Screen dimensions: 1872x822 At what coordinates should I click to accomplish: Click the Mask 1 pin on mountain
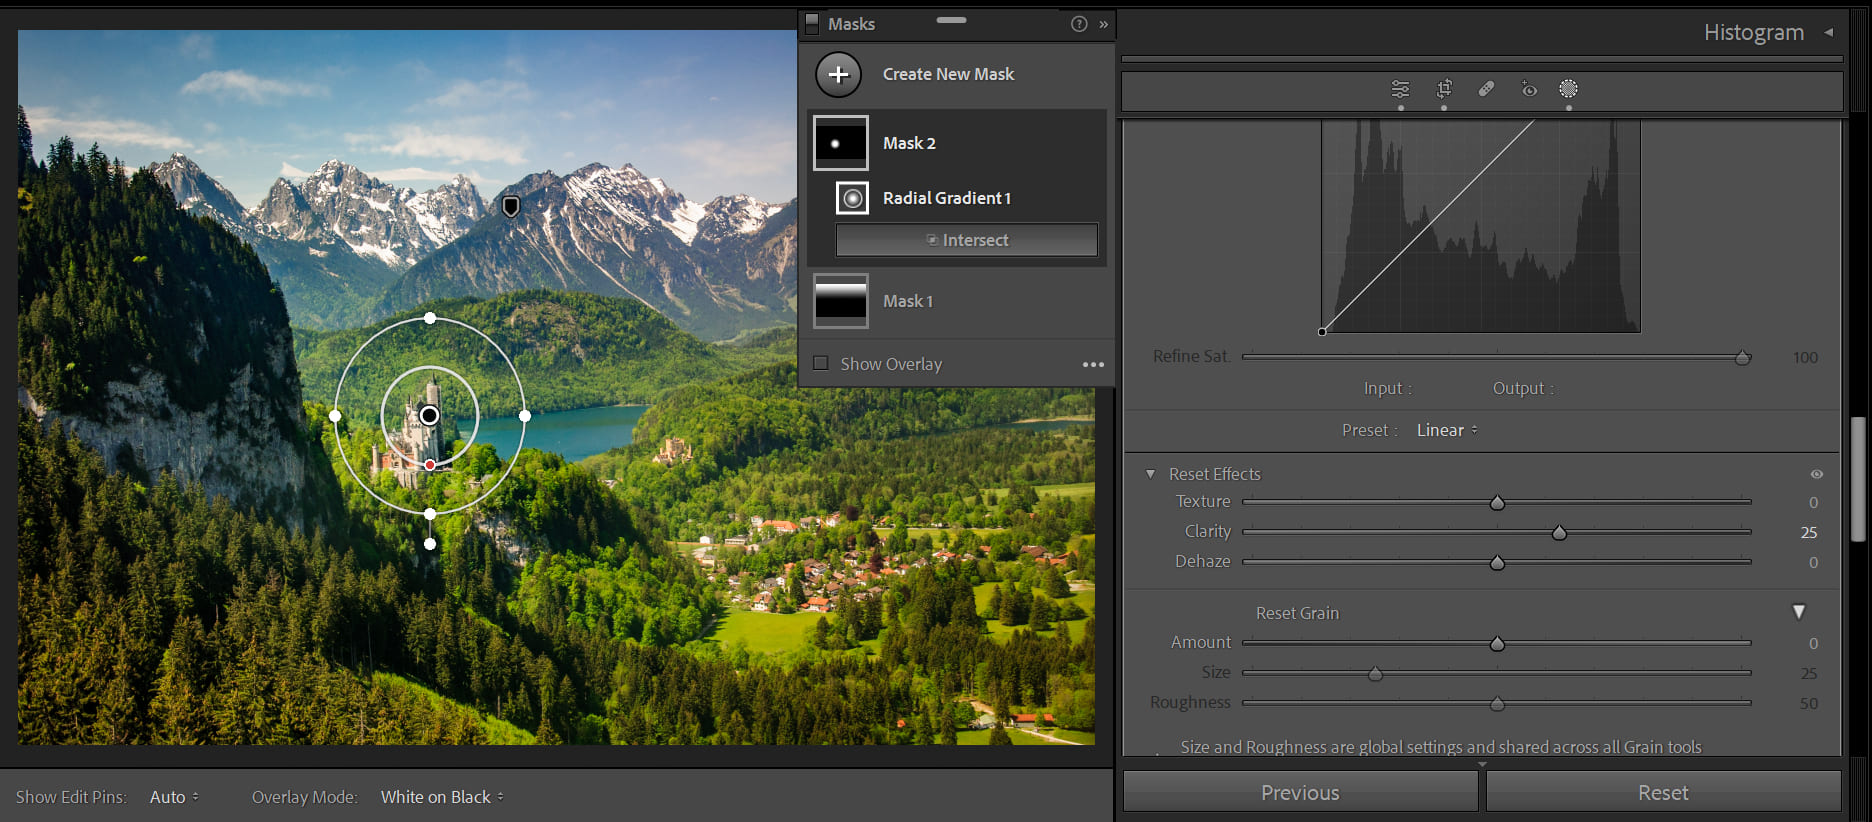510,206
